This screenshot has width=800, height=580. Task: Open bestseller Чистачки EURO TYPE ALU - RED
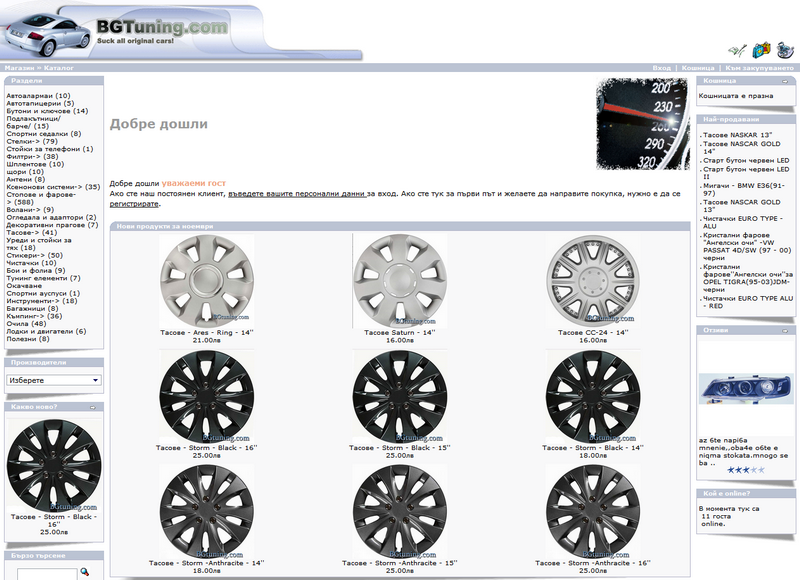pyautogui.click(x=748, y=302)
